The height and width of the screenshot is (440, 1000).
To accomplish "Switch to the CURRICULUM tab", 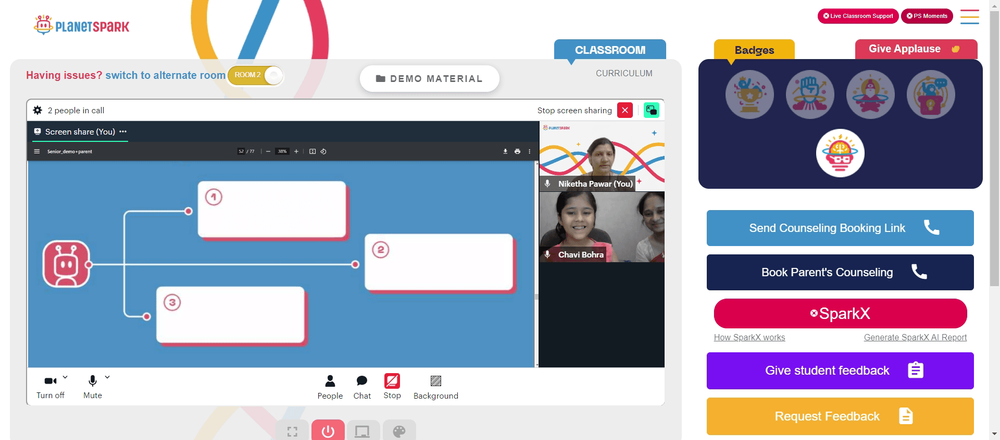I will [624, 73].
